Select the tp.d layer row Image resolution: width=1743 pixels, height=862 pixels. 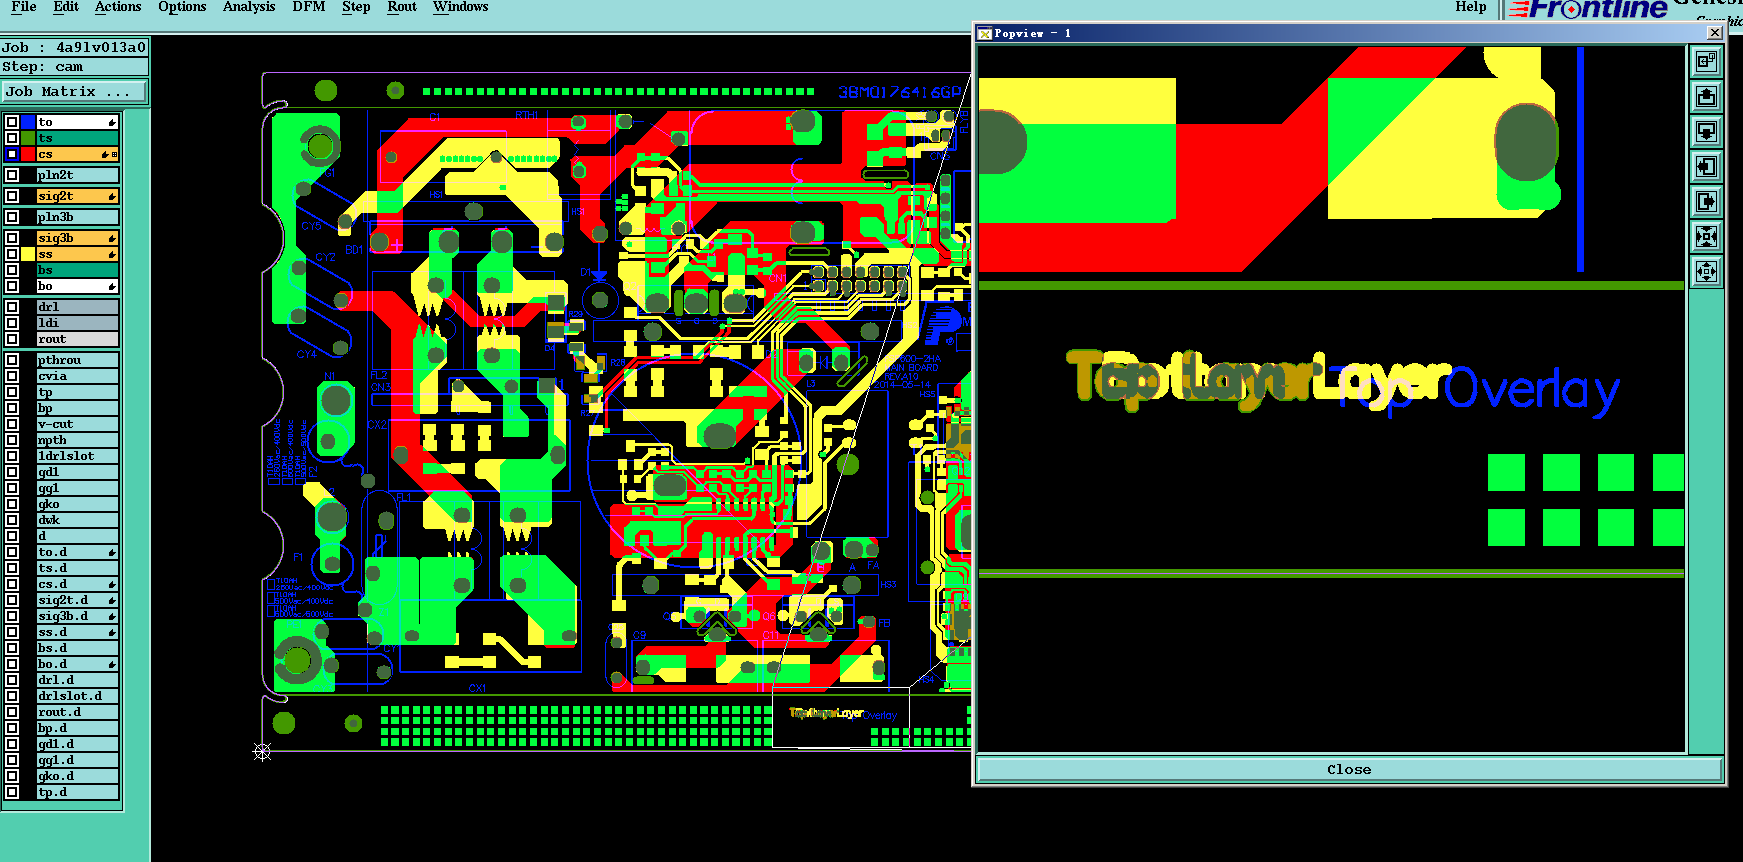coord(78,792)
